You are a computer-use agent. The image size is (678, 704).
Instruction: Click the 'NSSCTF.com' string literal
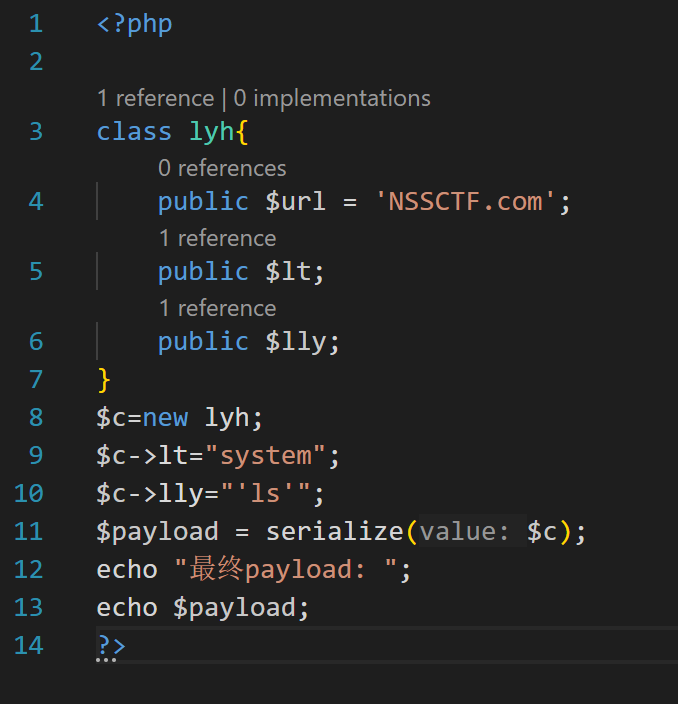coord(465,201)
